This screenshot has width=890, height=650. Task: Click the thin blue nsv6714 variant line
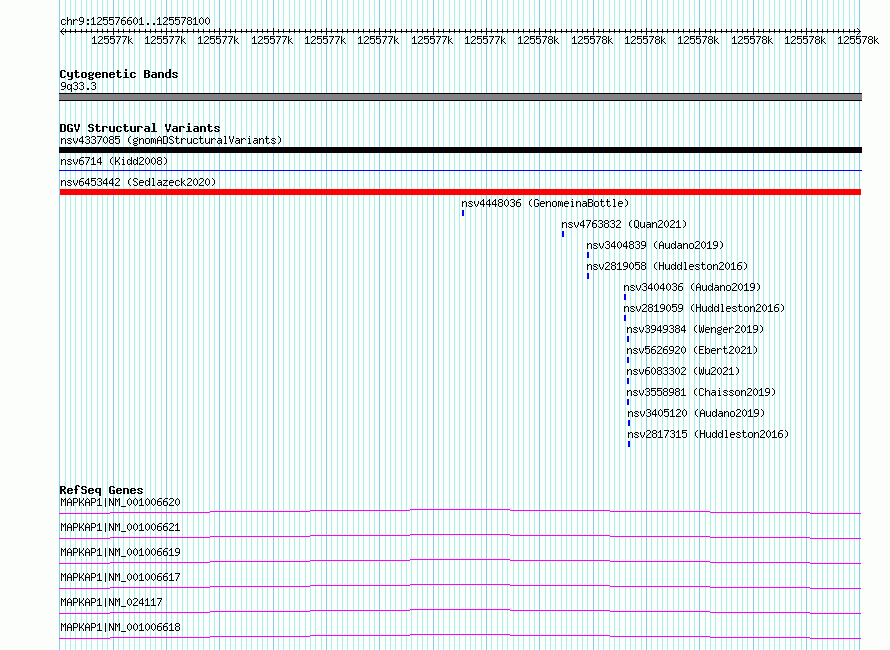(460, 170)
